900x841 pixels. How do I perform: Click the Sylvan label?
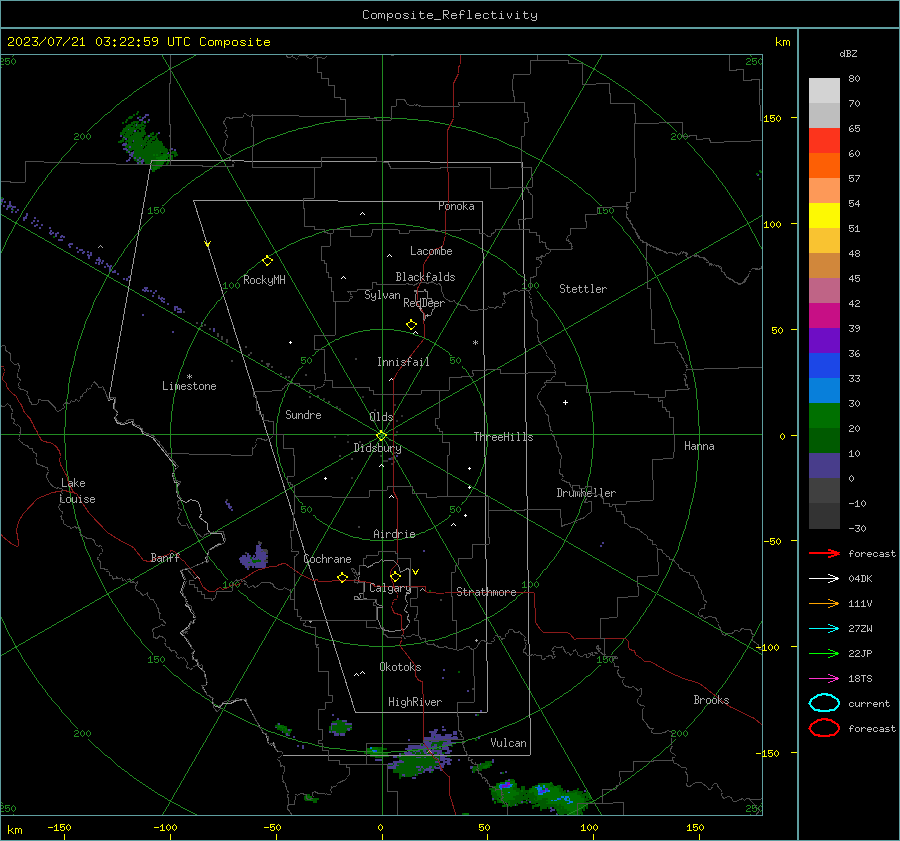coord(382,295)
